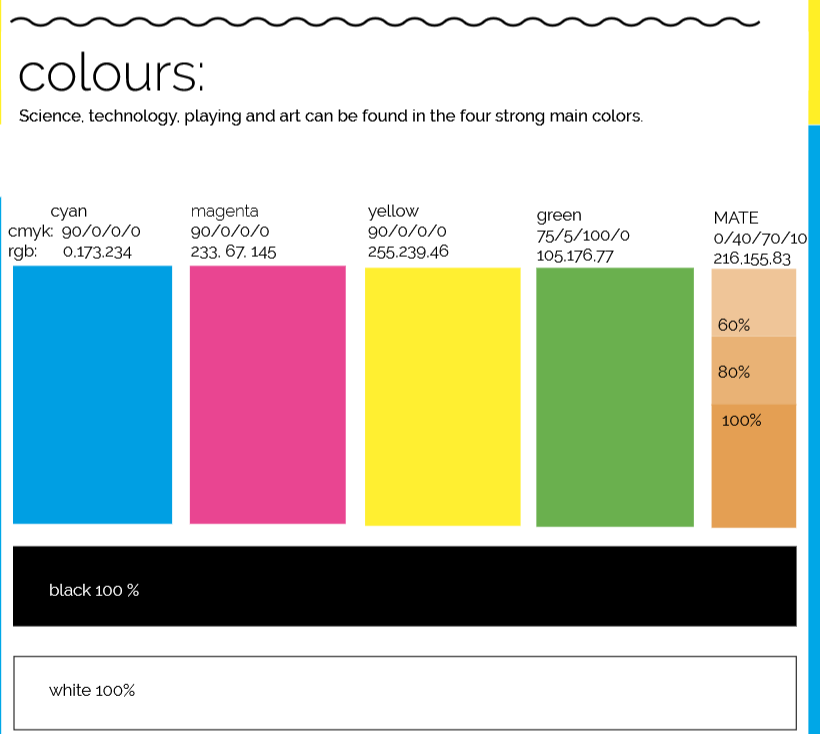Click the cyan color swatch
820x734 pixels.
coord(92,394)
